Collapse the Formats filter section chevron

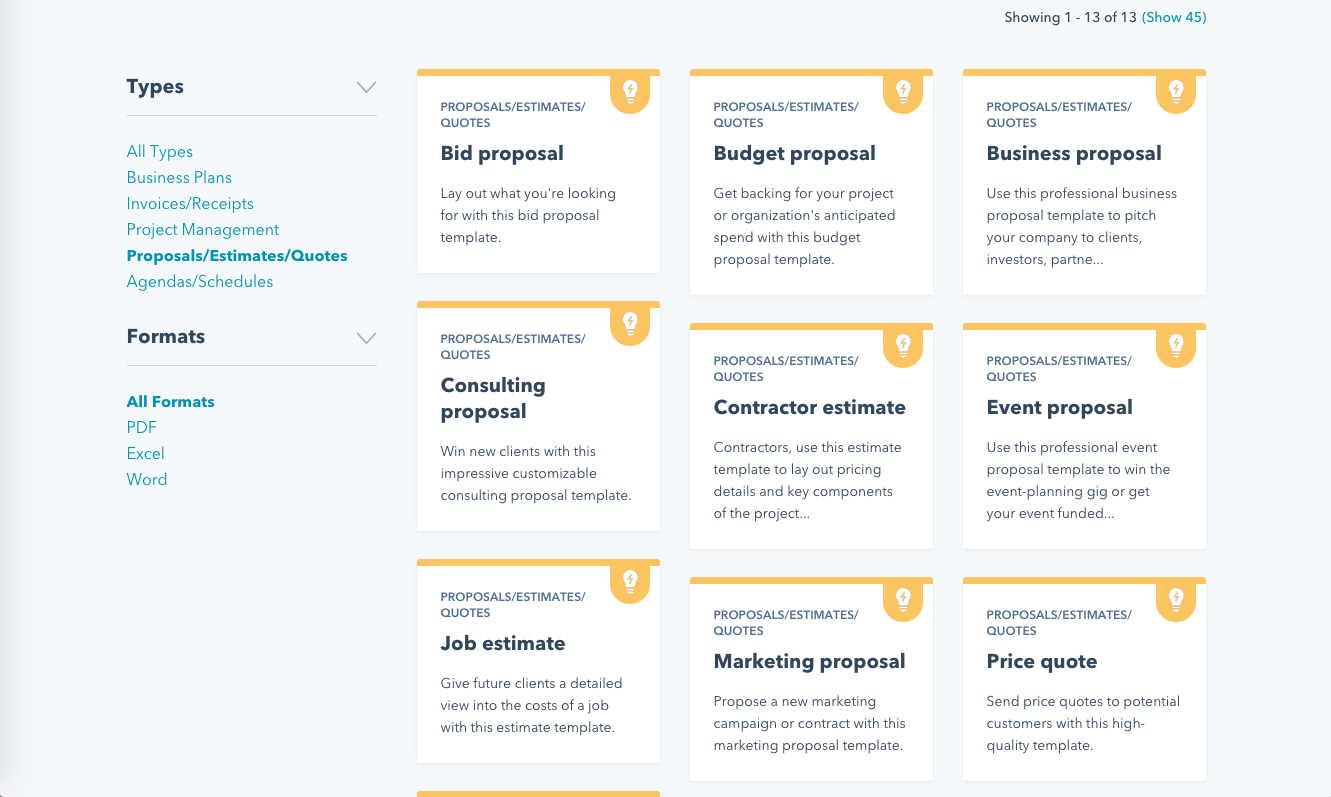(x=366, y=337)
